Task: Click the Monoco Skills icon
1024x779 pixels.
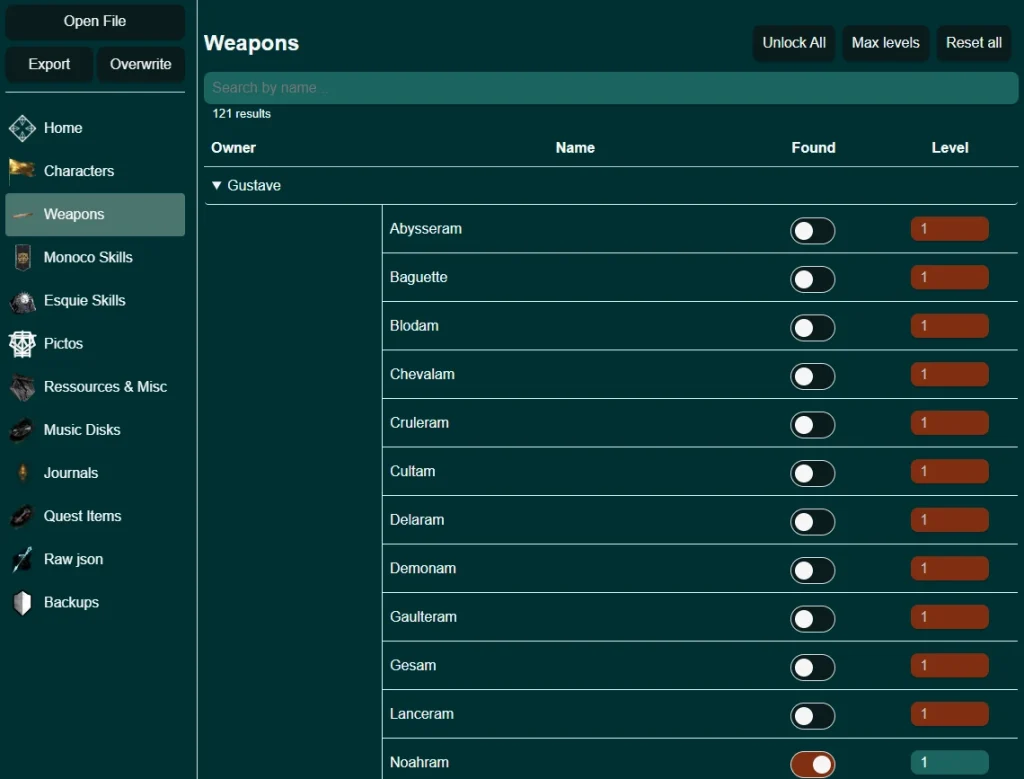Action: tap(22, 258)
